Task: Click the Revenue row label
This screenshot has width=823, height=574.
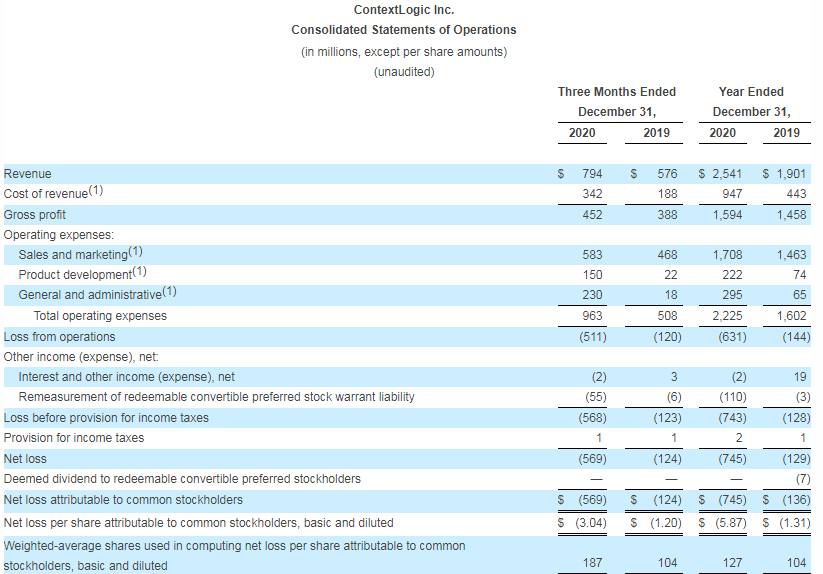Action: pos(27,174)
